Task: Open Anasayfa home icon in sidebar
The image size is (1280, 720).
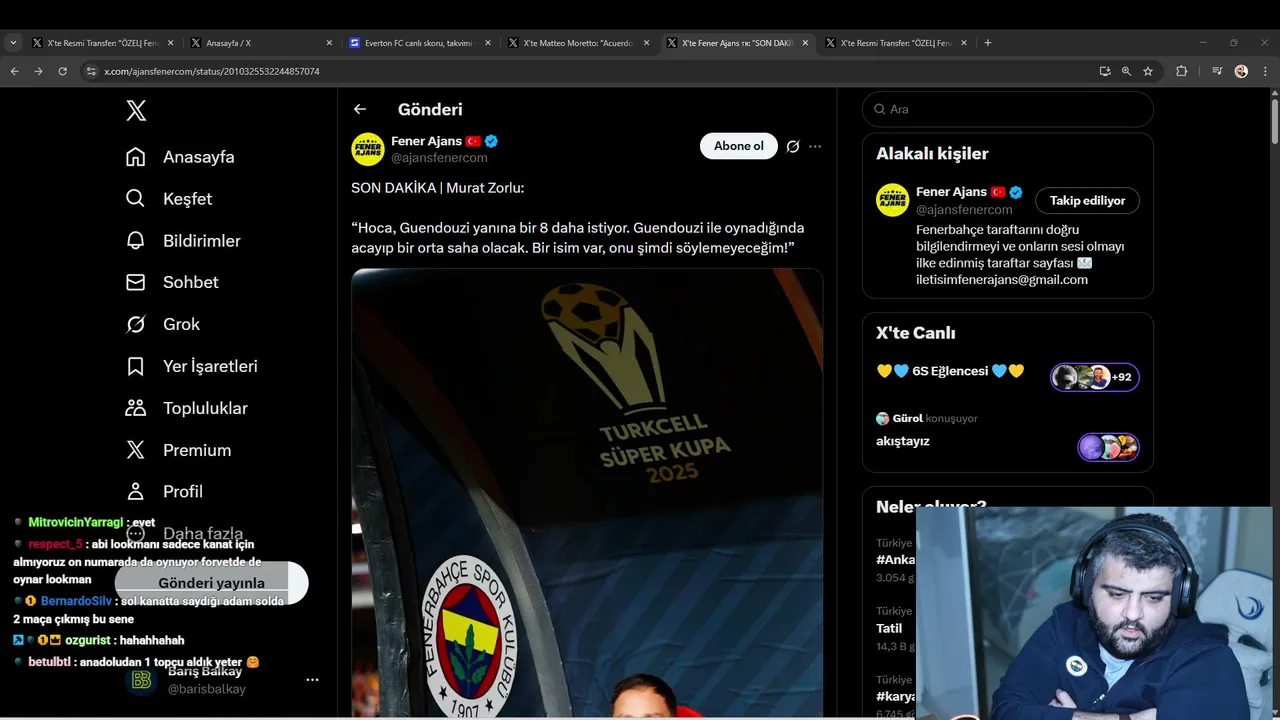Action: [136, 157]
